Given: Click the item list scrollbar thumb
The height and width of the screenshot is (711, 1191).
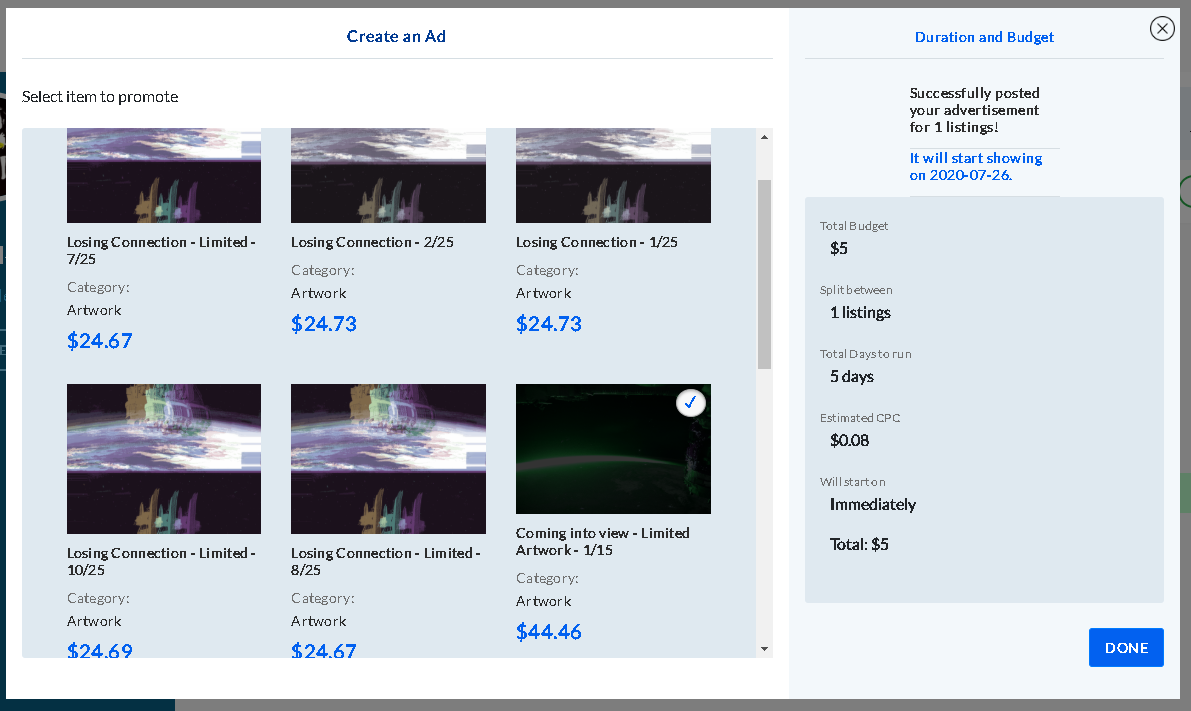Looking at the screenshot, I should coord(764,274).
